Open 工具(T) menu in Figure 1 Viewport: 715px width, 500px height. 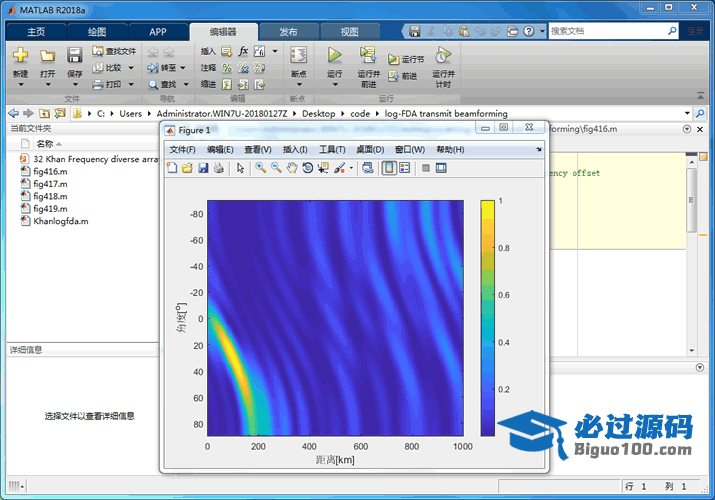[x=332, y=149]
